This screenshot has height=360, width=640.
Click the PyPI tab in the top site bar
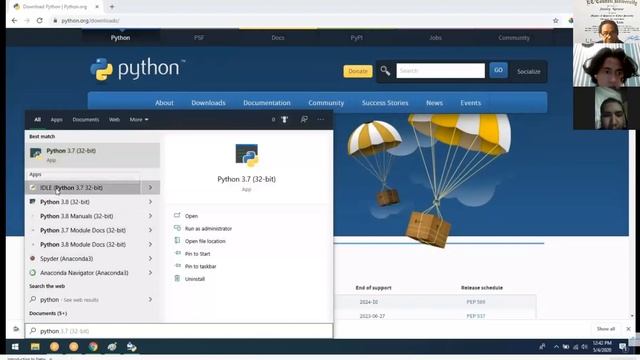pyautogui.click(x=356, y=38)
